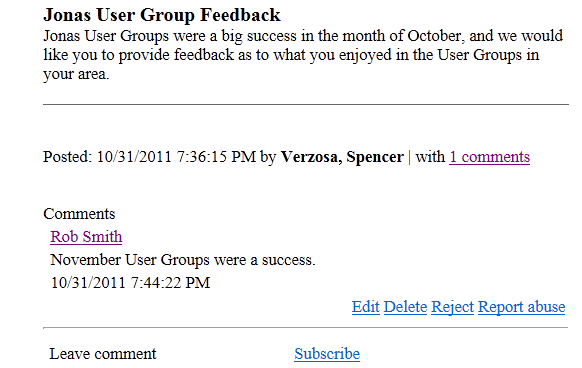Click the divider line above "Leave comment"
582x368 pixels.
[x=305, y=328]
